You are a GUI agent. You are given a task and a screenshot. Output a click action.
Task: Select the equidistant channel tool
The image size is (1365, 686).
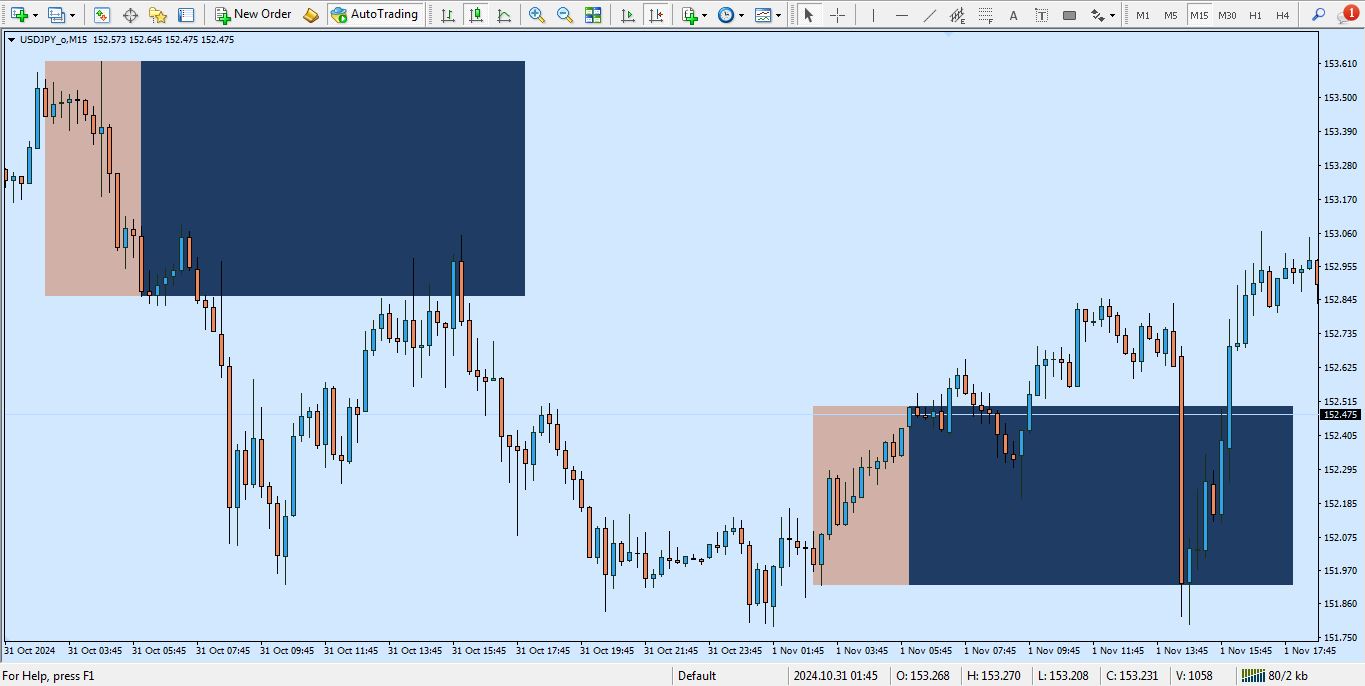(x=957, y=15)
